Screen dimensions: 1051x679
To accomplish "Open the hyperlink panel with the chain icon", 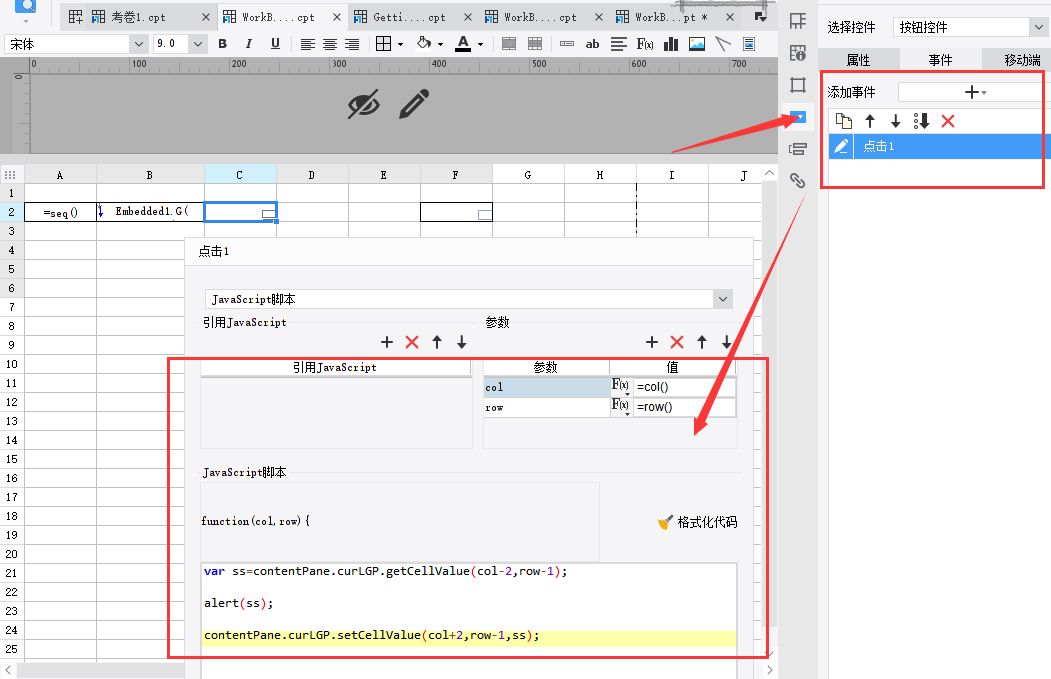I will click(798, 180).
